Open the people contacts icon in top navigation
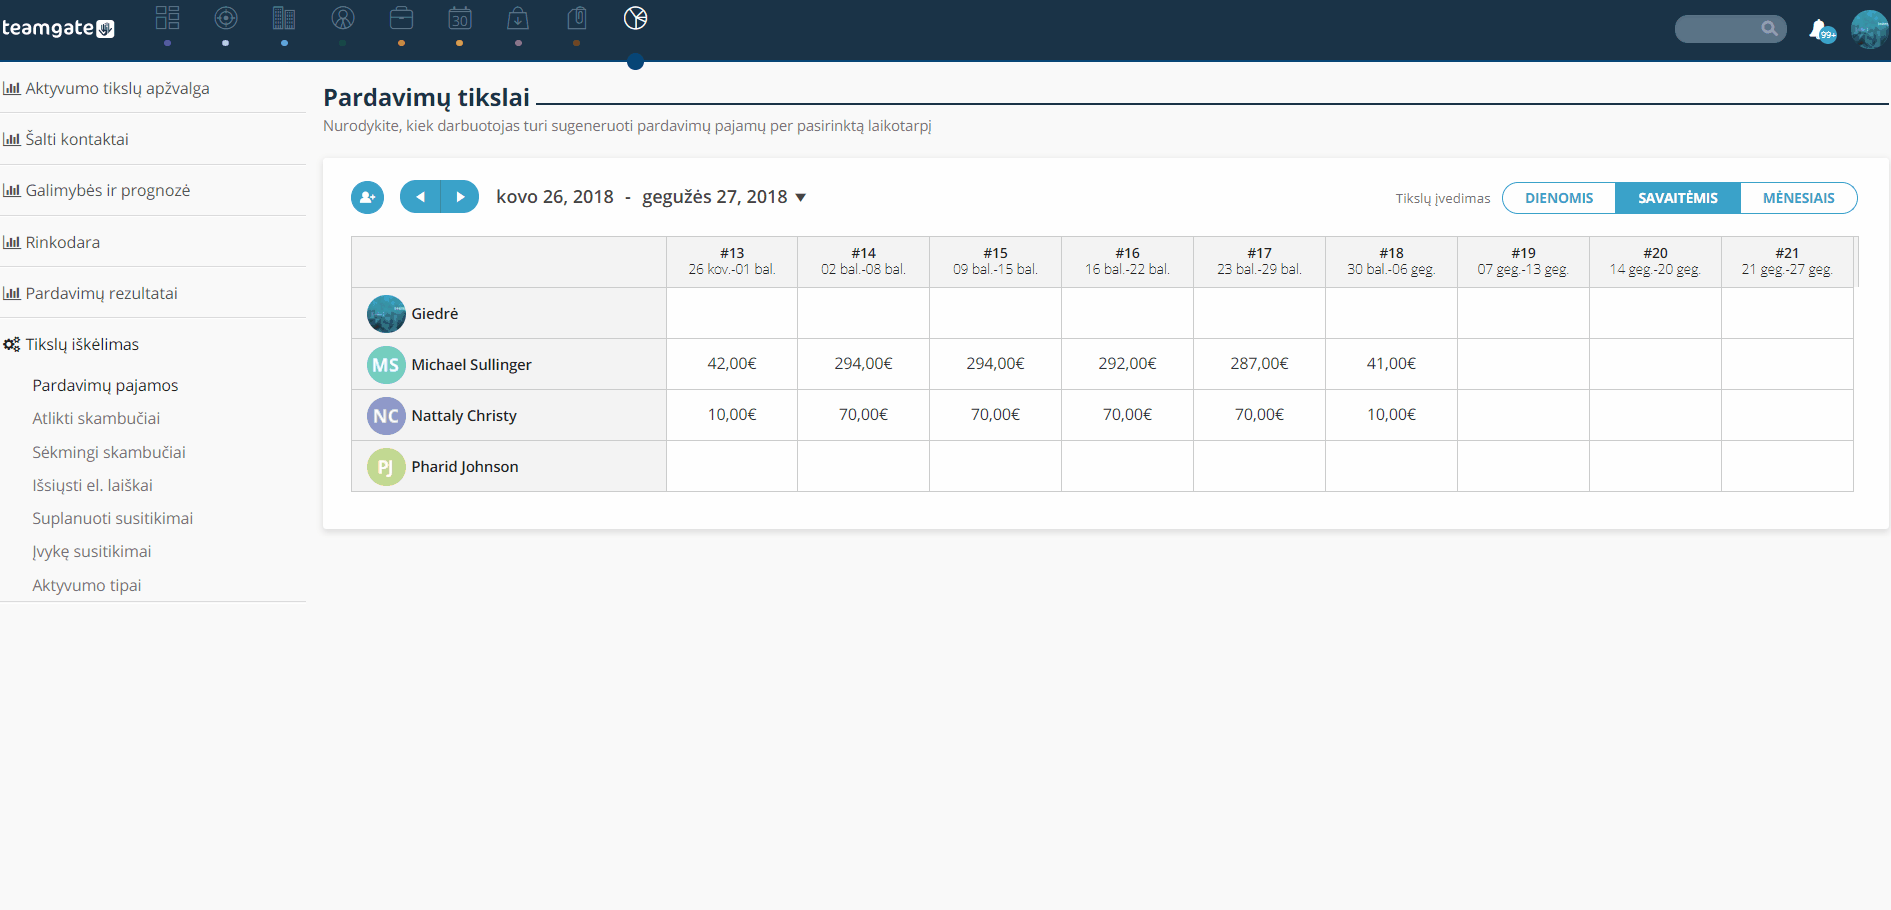 (343, 18)
